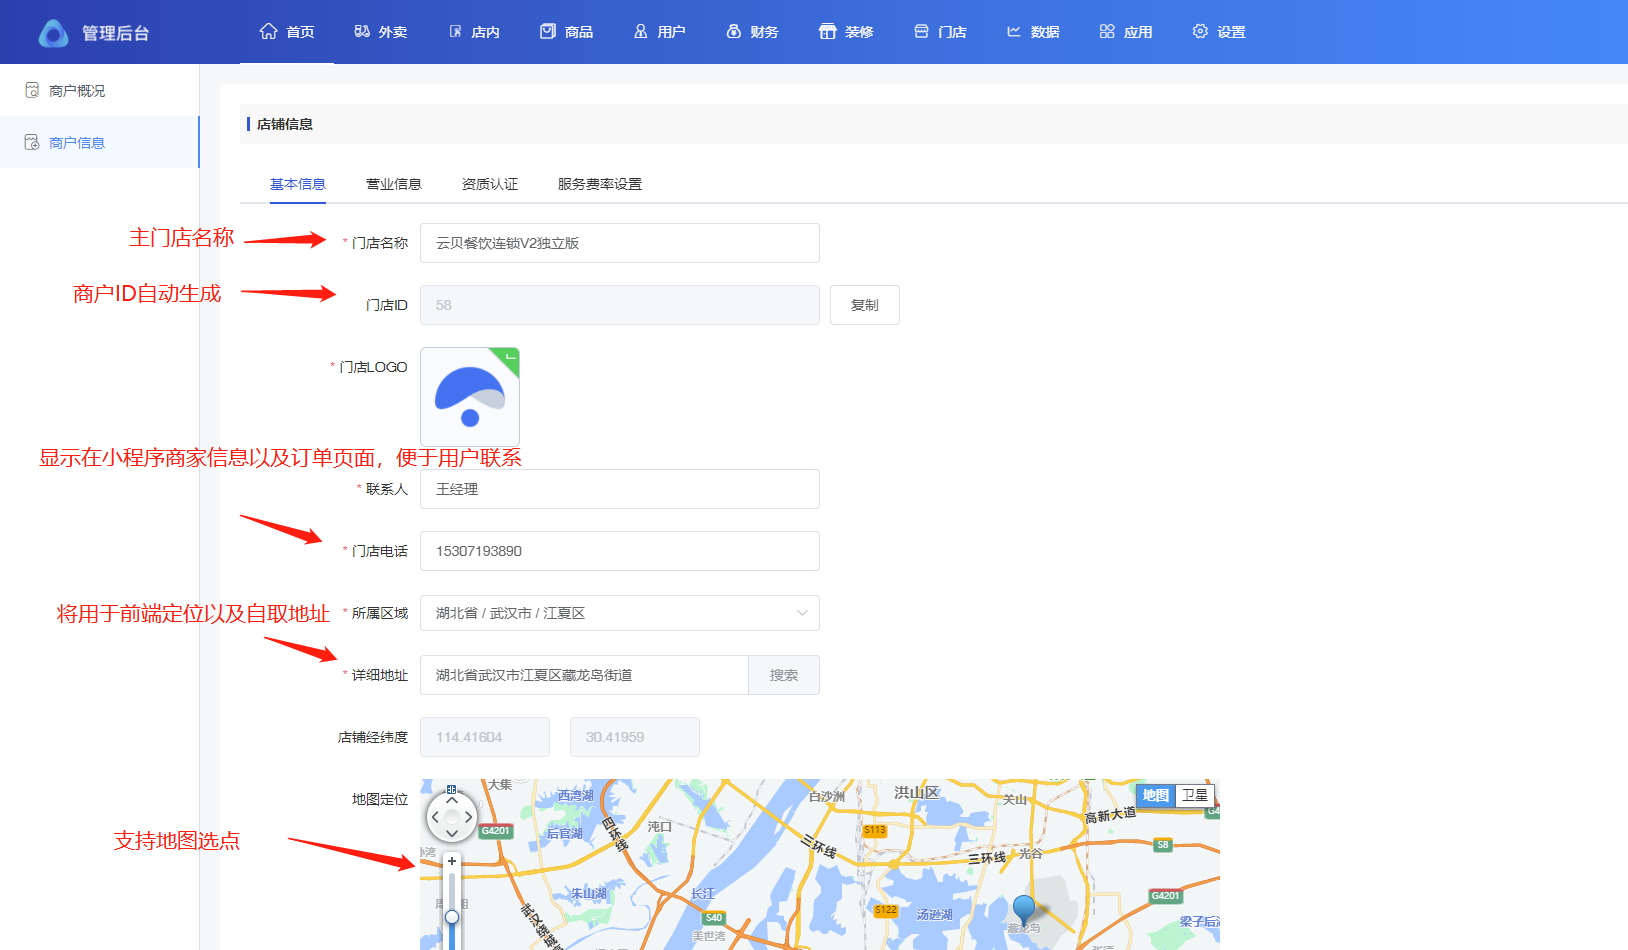Click the map zoom-in plus button
The height and width of the screenshot is (950, 1628).
click(452, 861)
